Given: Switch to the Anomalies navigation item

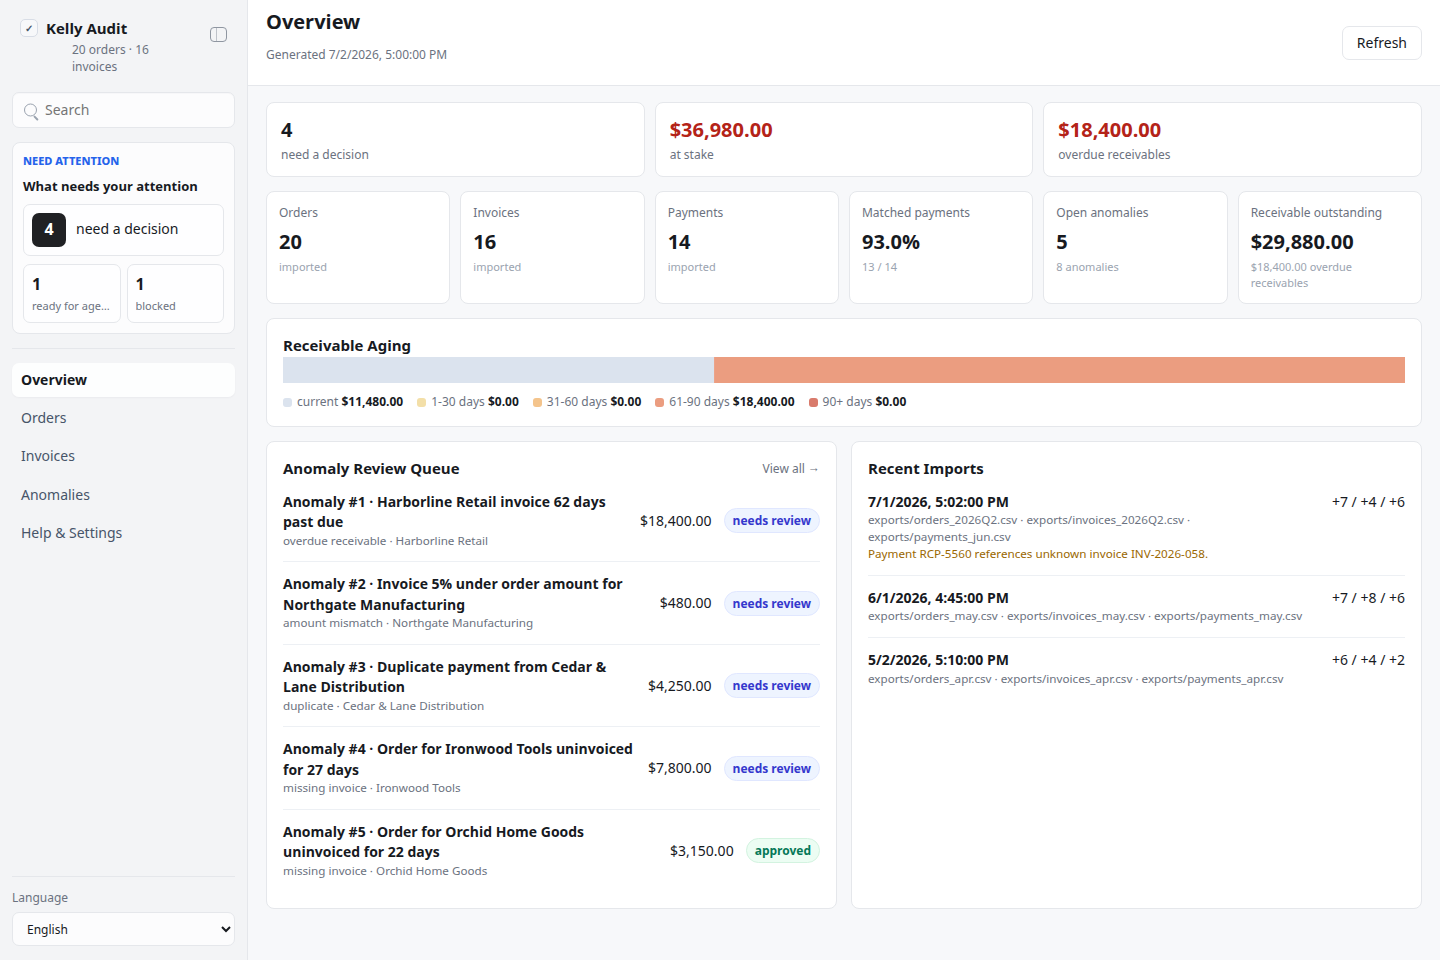Looking at the screenshot, I should click(x=123, y=495).
